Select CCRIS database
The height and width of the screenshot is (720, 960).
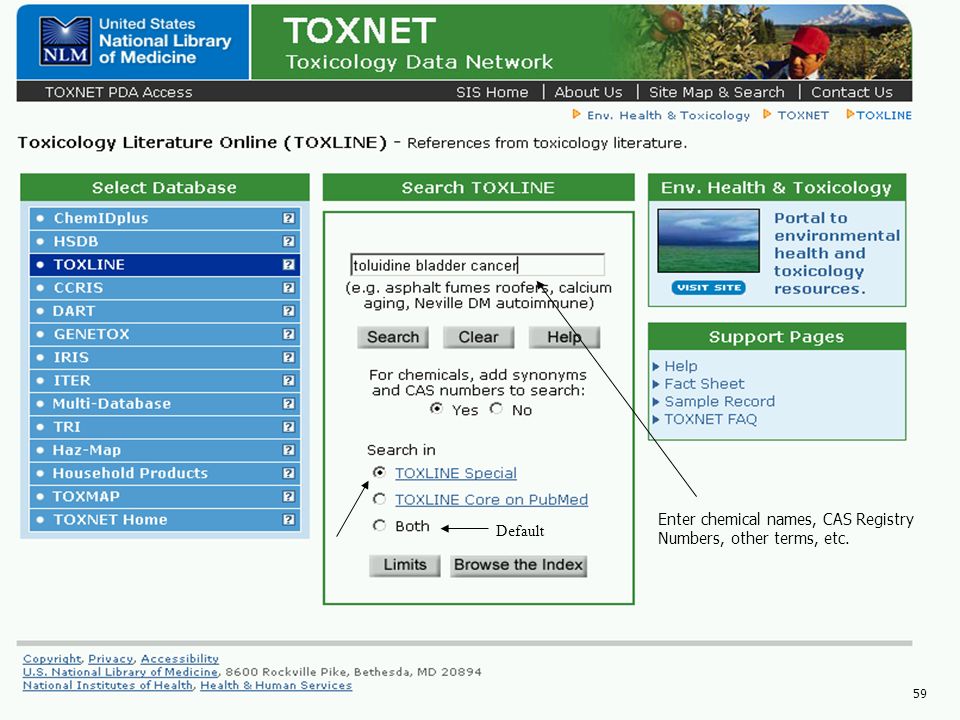pyautogui.click(x=165, y=288)
